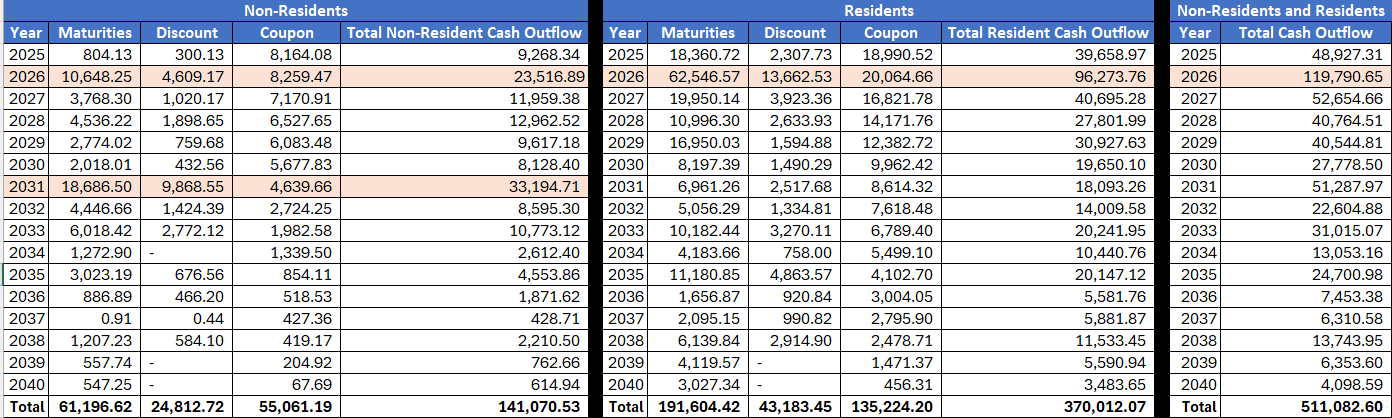Viewport: 1392px width, 418px height.
Task: Select resident 2026 coupon cell 20,064.66
Action: (891, 76)
